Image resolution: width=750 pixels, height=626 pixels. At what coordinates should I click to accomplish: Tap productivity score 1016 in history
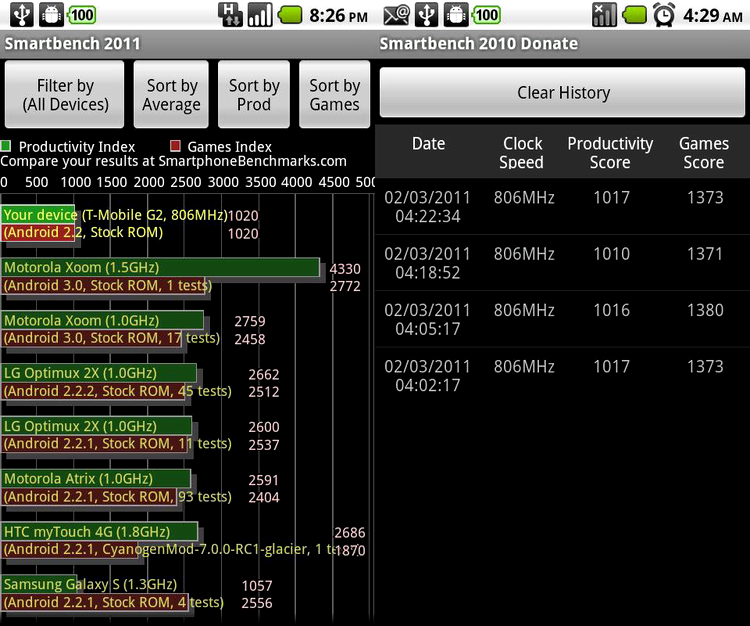[x=611, y=310]
